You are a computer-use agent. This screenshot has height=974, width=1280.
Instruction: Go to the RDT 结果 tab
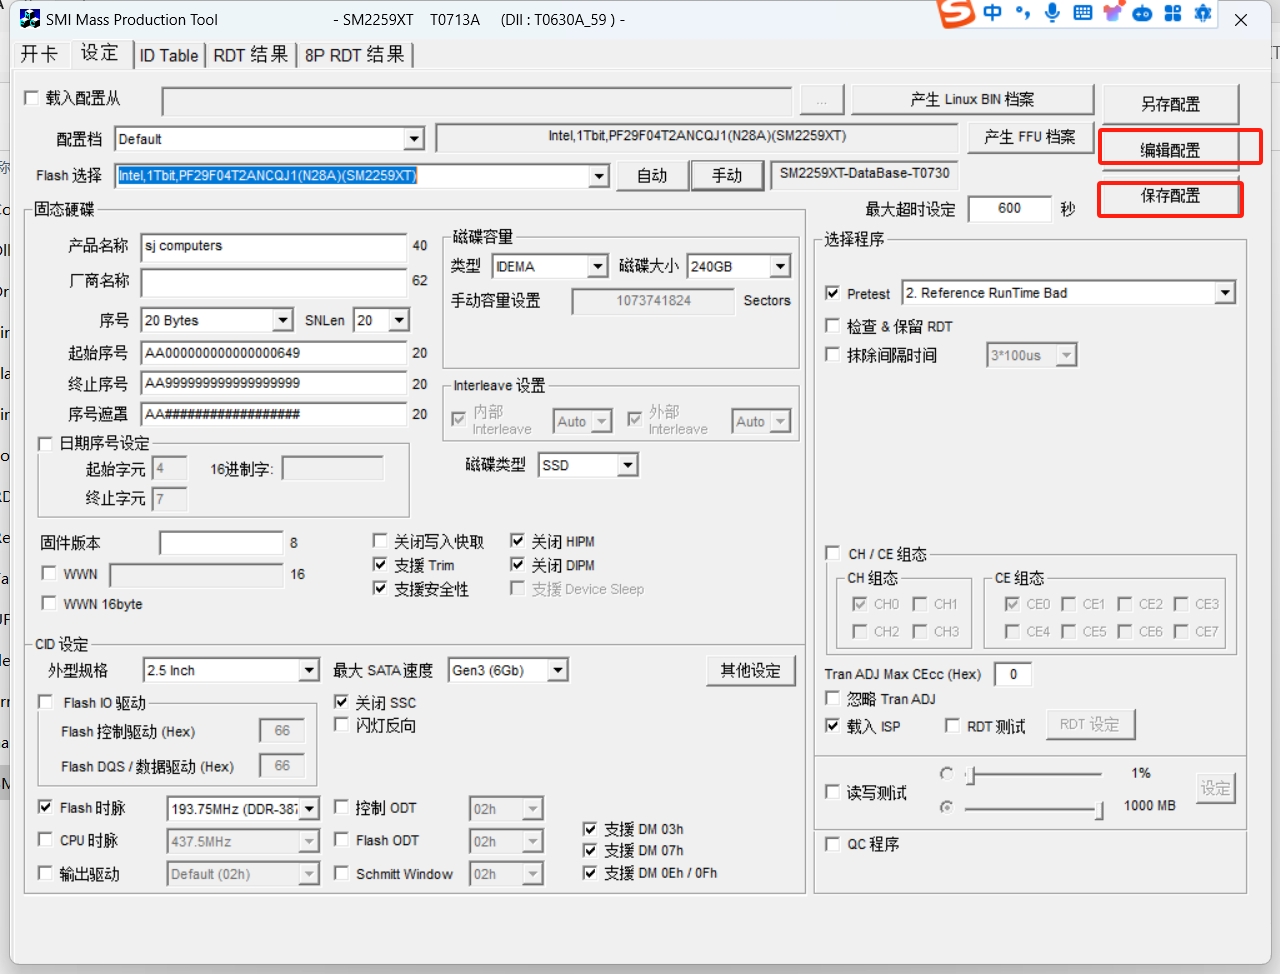click(x=251, y=55)
